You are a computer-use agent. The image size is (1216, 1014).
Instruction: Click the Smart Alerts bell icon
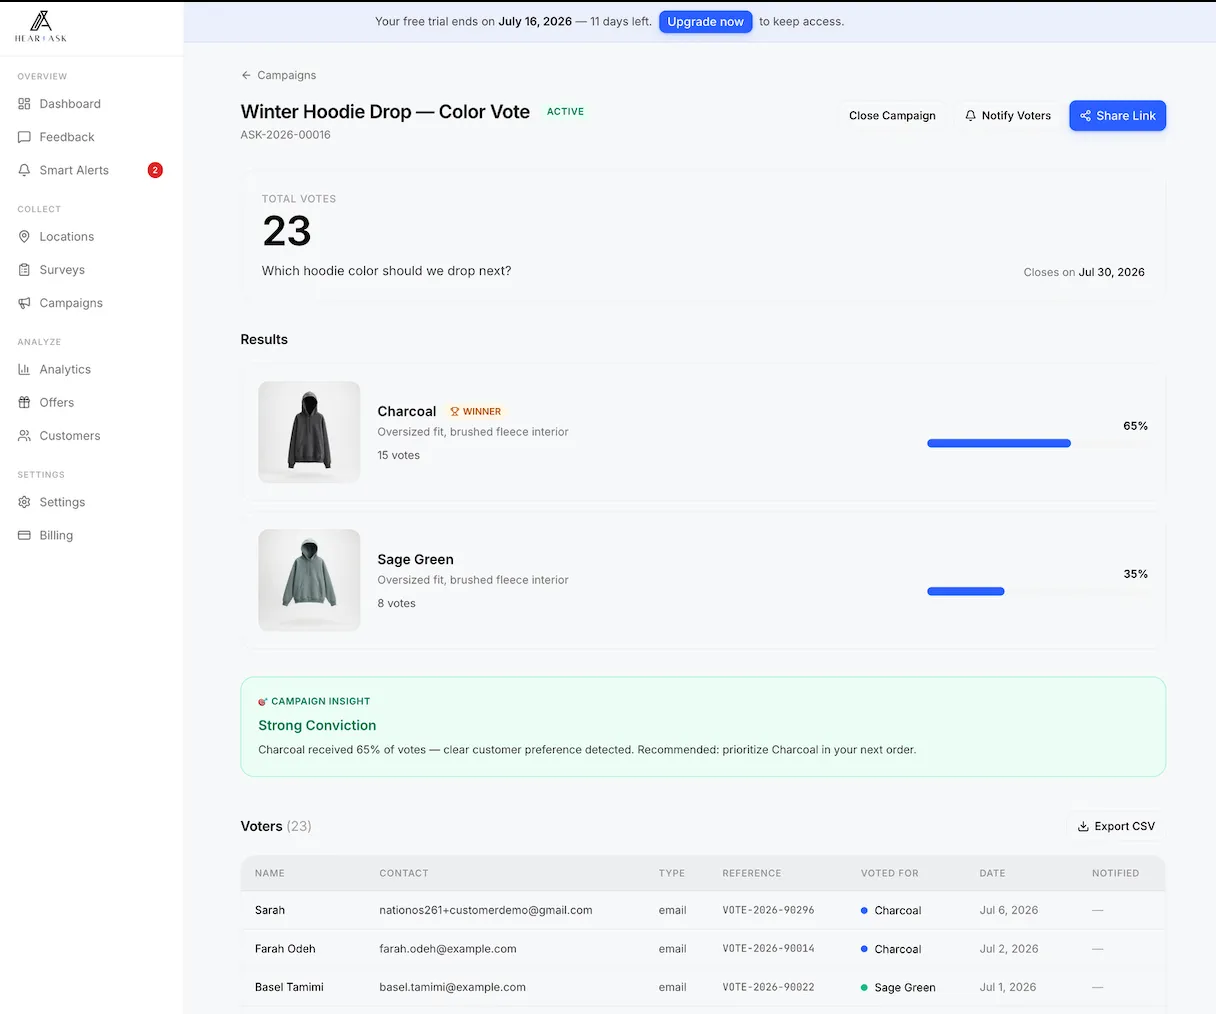pyautogui.click(x=24, y=170)
